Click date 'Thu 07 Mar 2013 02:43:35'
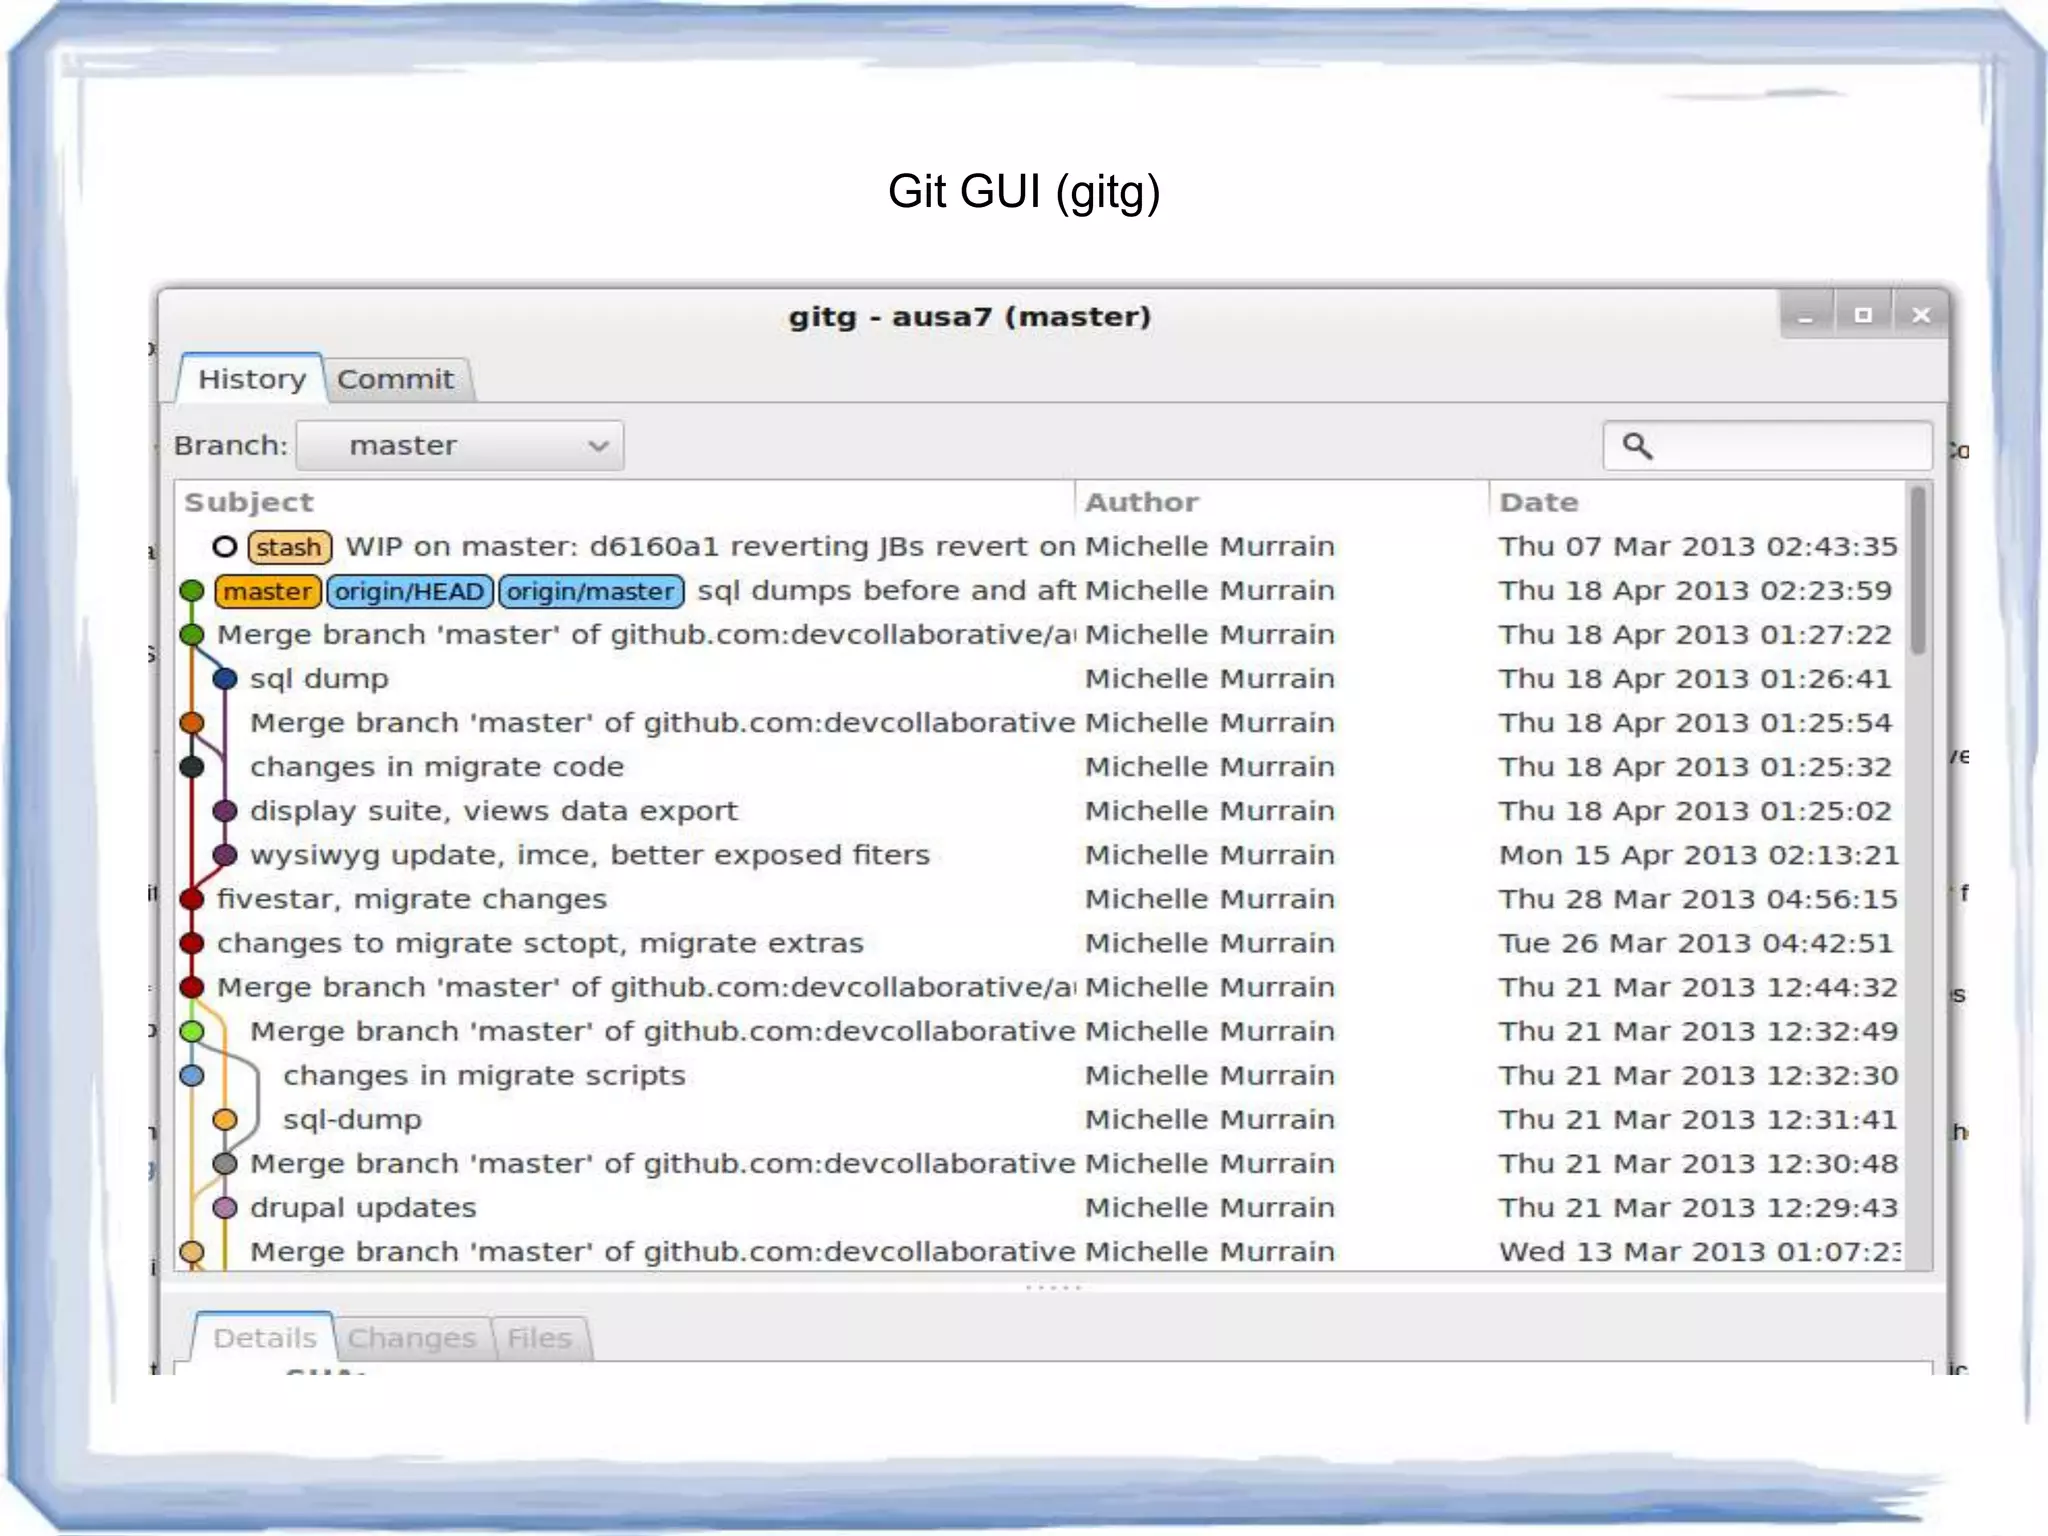Viewport: 2048px width, 1536px height. [1697, 547]
